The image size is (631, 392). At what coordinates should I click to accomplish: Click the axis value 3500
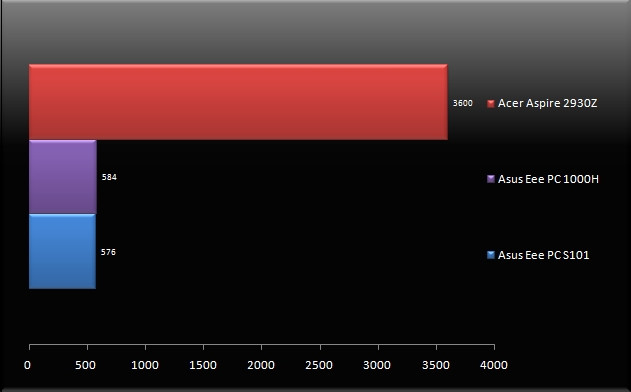click(x=435, y=365)
